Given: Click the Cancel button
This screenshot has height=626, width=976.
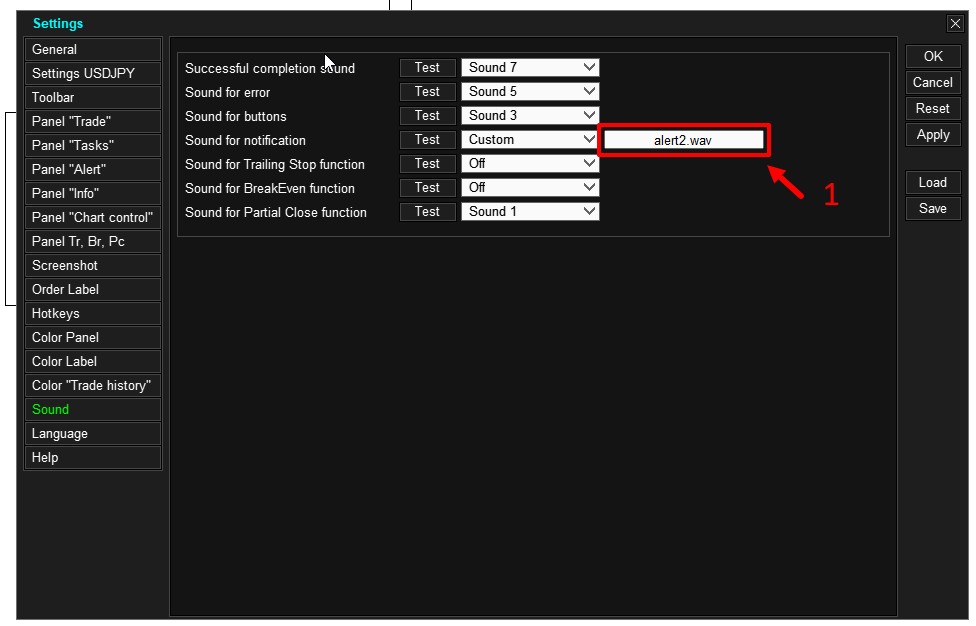Looking at the screenshot, I should (x=933, y=82).
